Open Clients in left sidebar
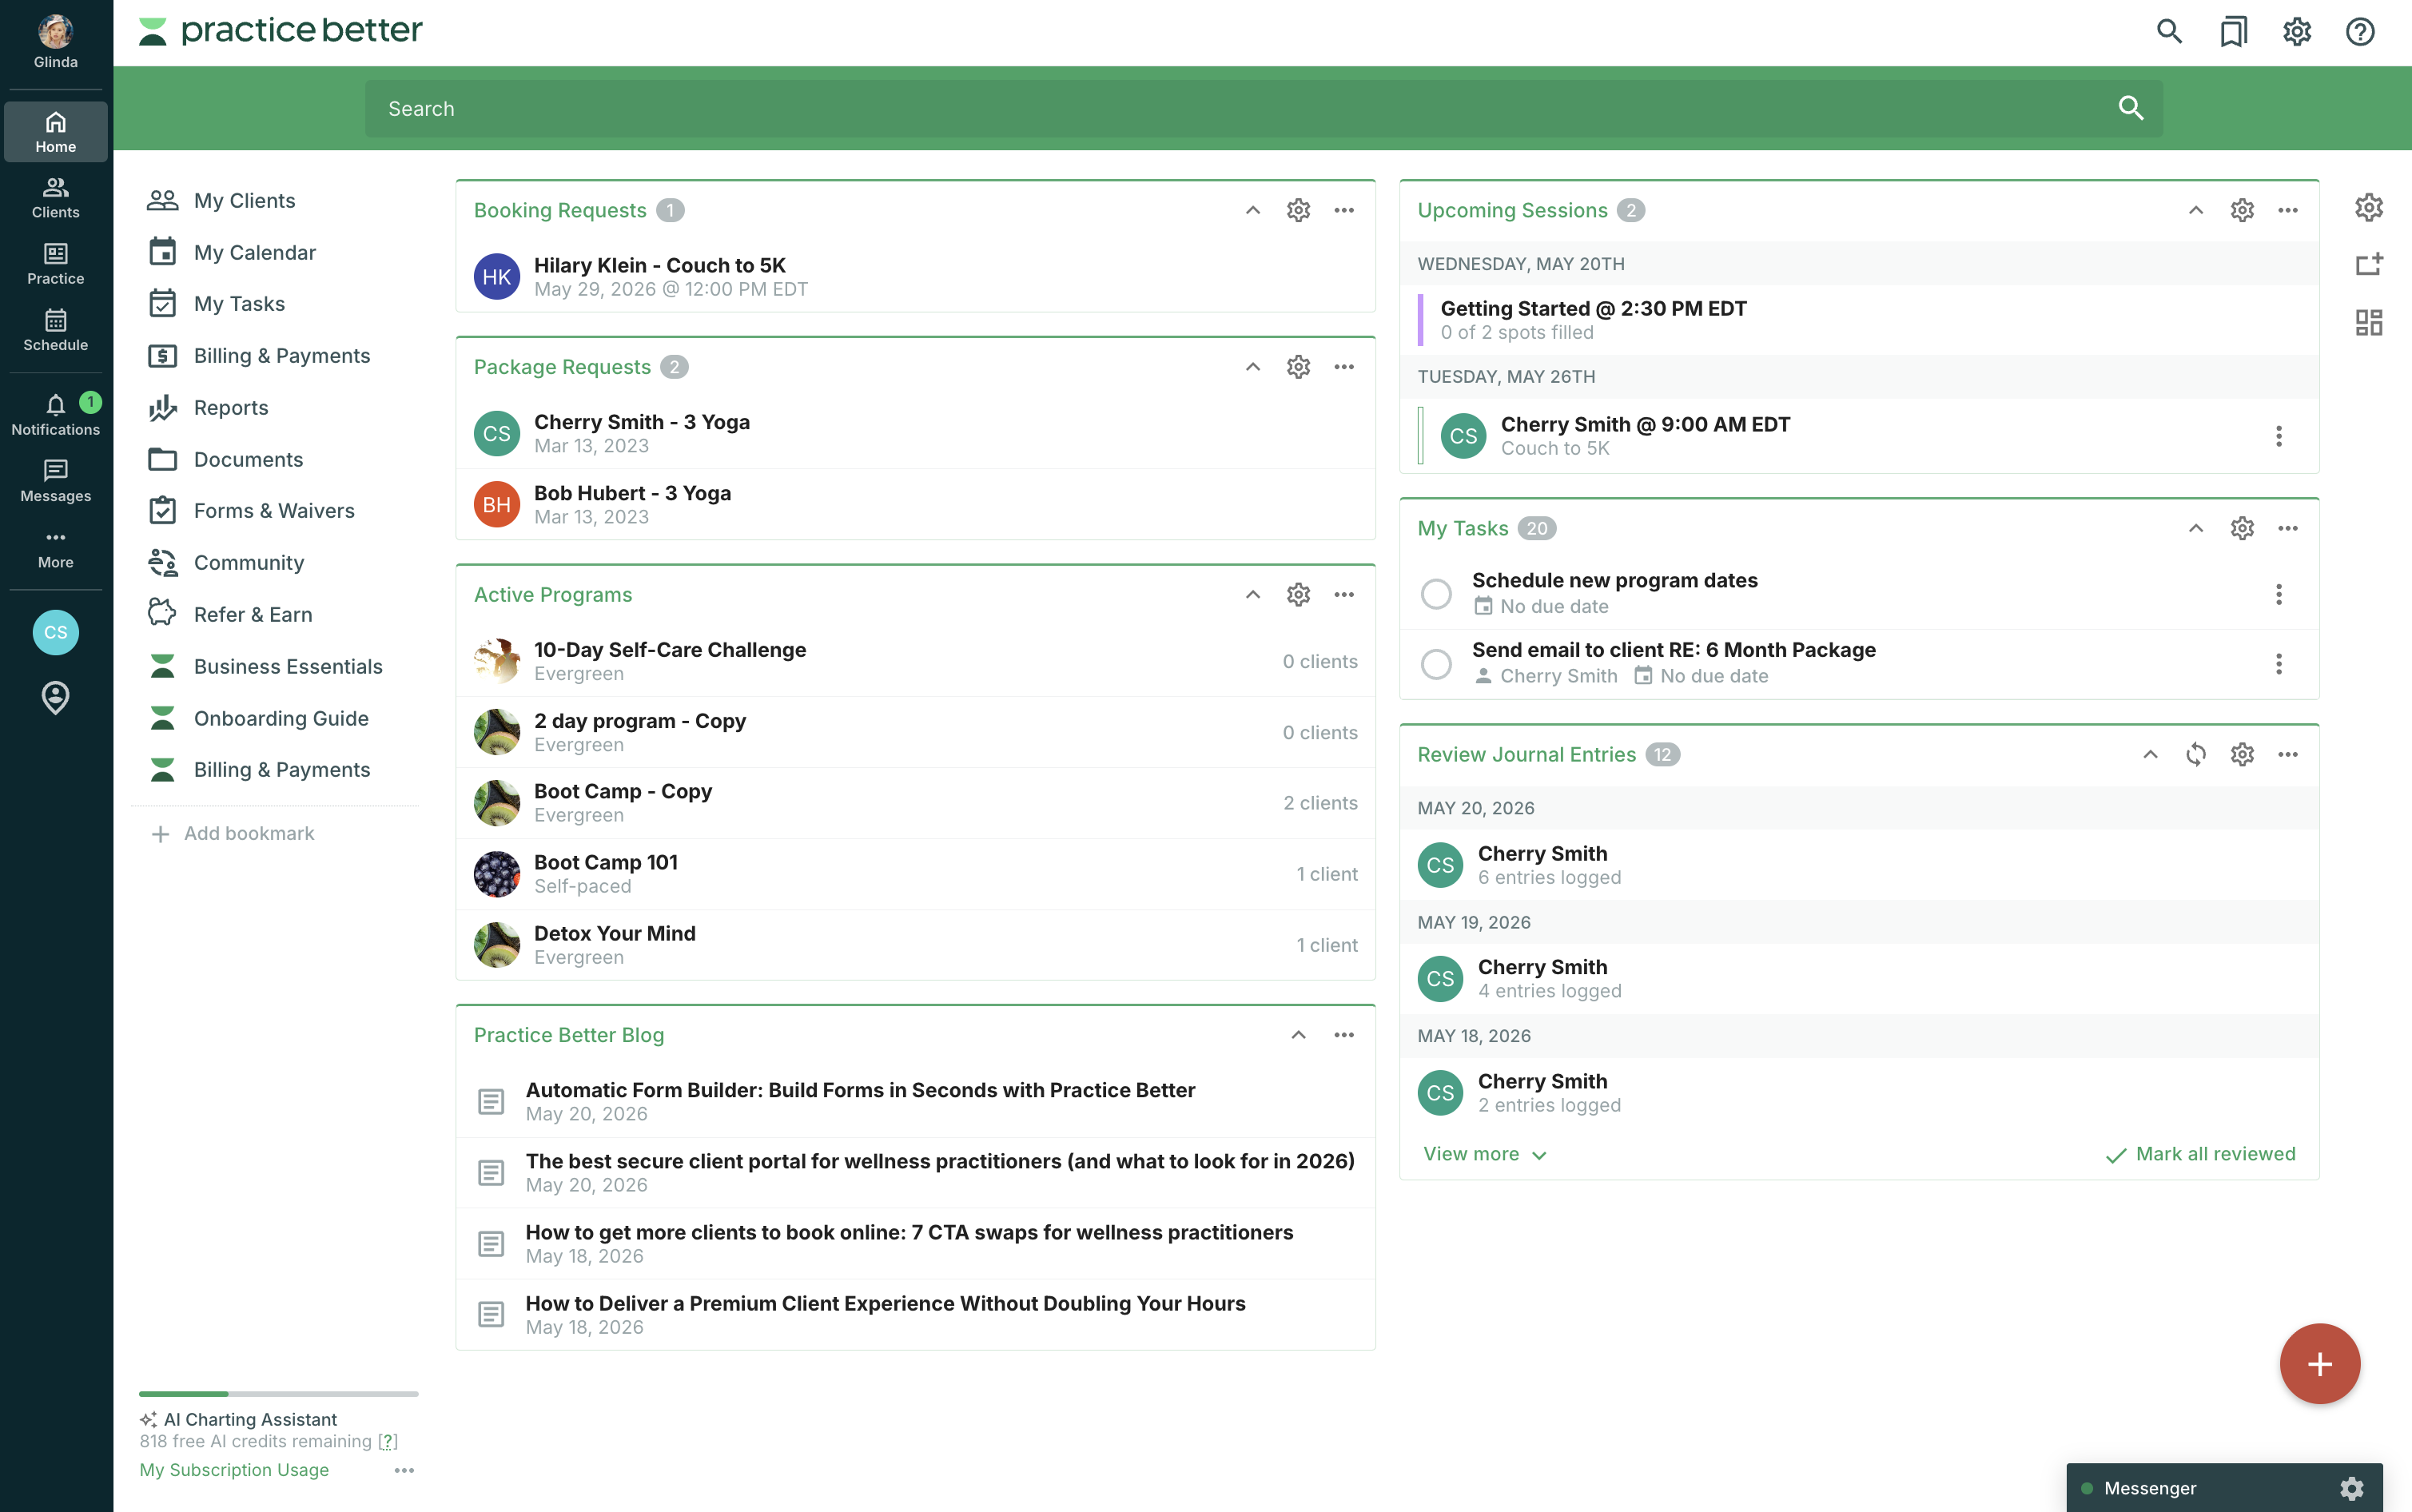Screen dimensions: 2412x1512 coord(56,198)
